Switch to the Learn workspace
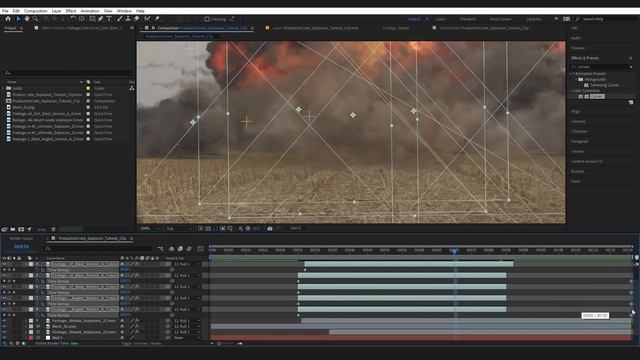640x360 pixels. click(440, 19)
